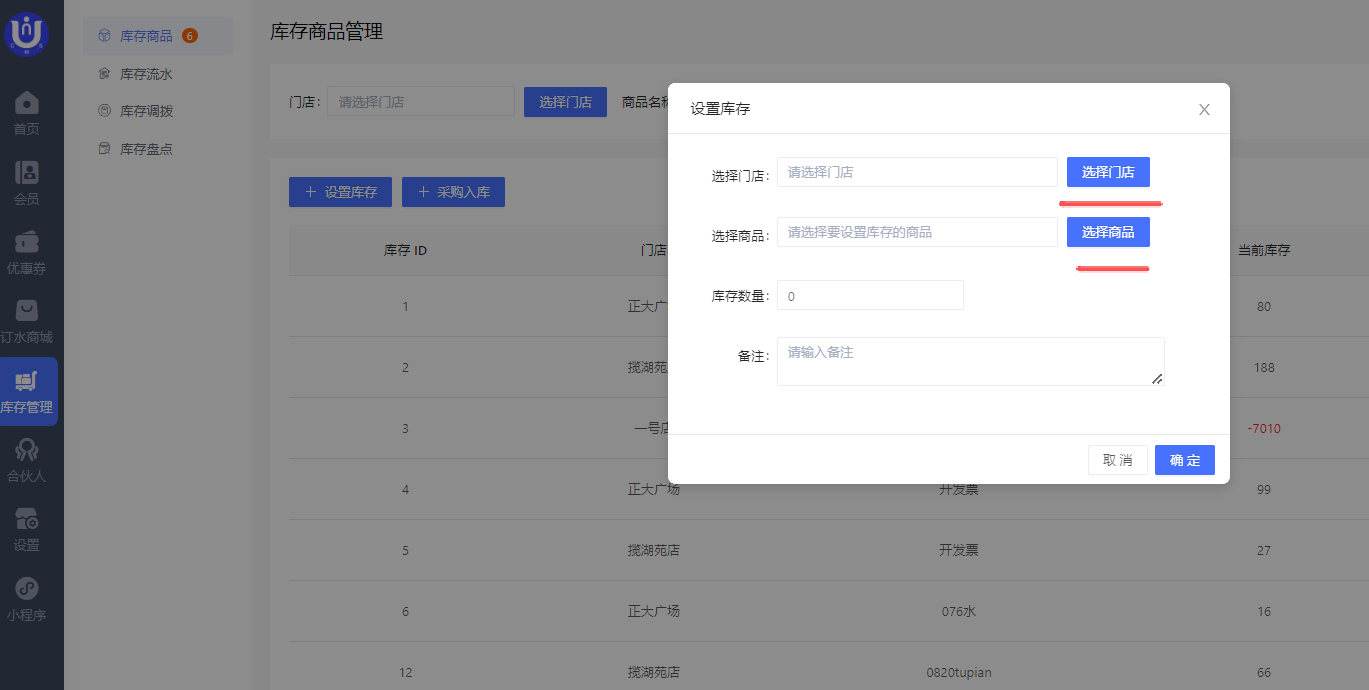1369x690 pixels.
Task: Cancel the dialog using 取消 button
Action: (x=1117, y=460)
